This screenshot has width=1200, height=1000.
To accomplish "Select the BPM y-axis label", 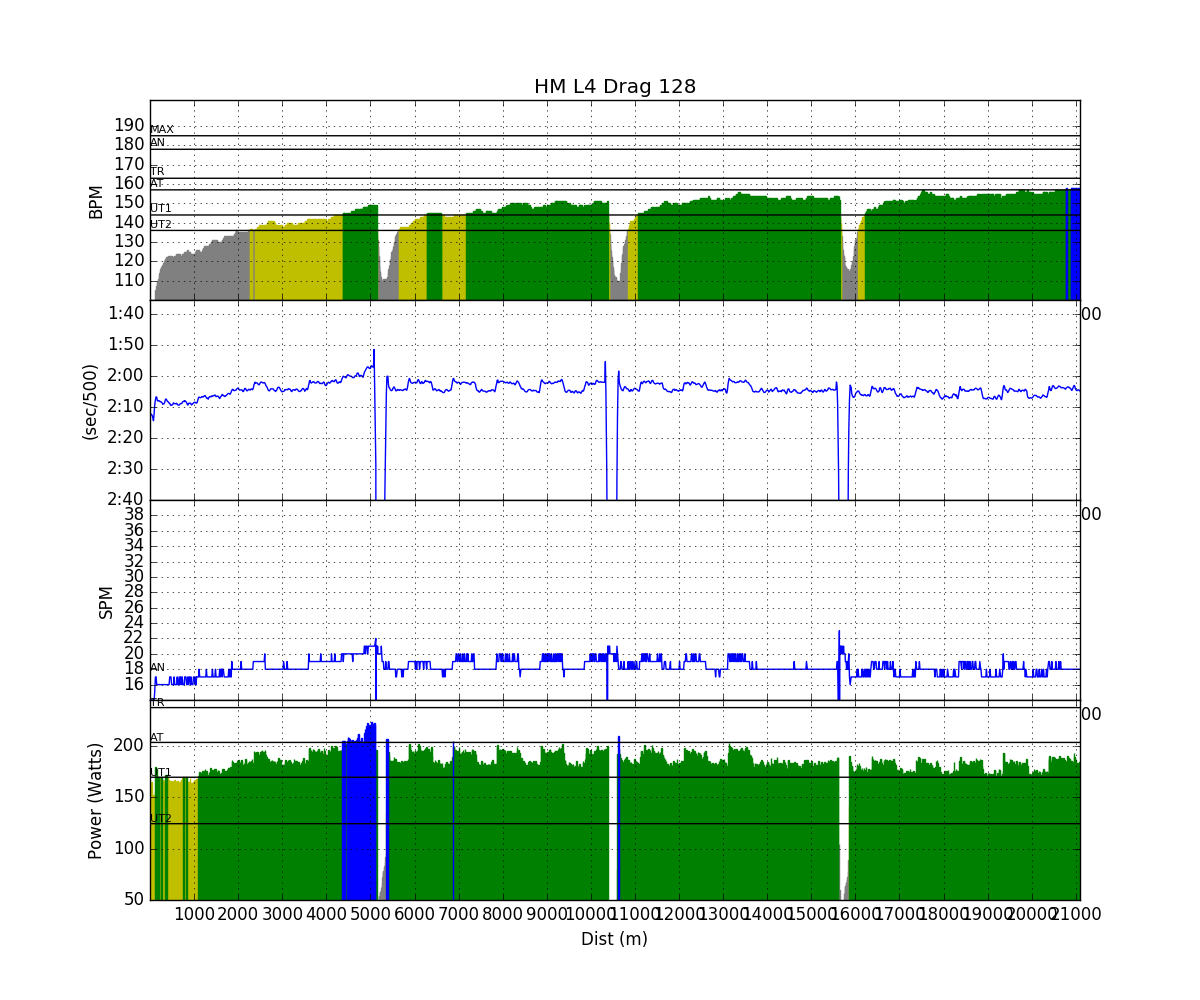I will [96, 201].
